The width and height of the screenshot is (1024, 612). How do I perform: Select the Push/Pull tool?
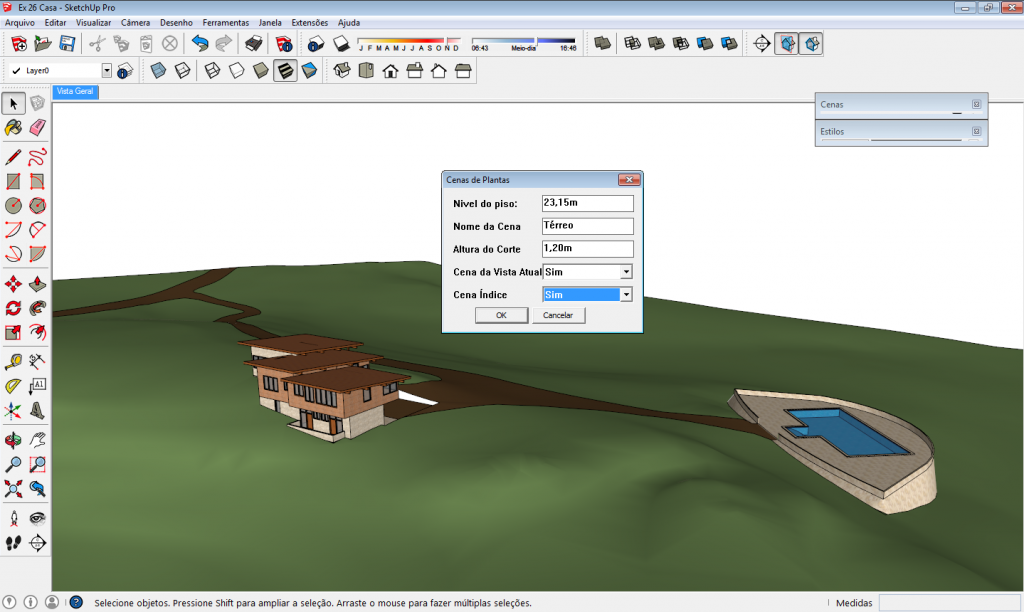(x=37, y=284)
